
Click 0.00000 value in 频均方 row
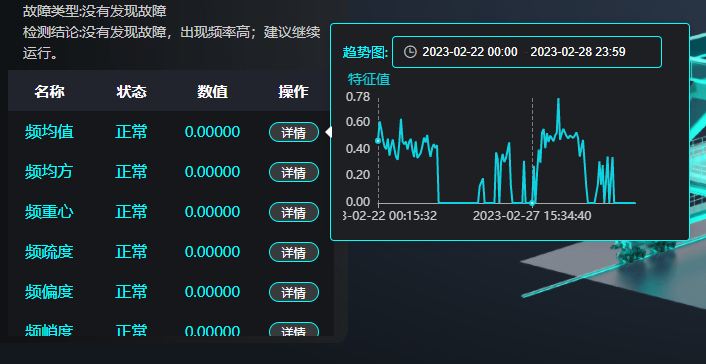[213, 172]
